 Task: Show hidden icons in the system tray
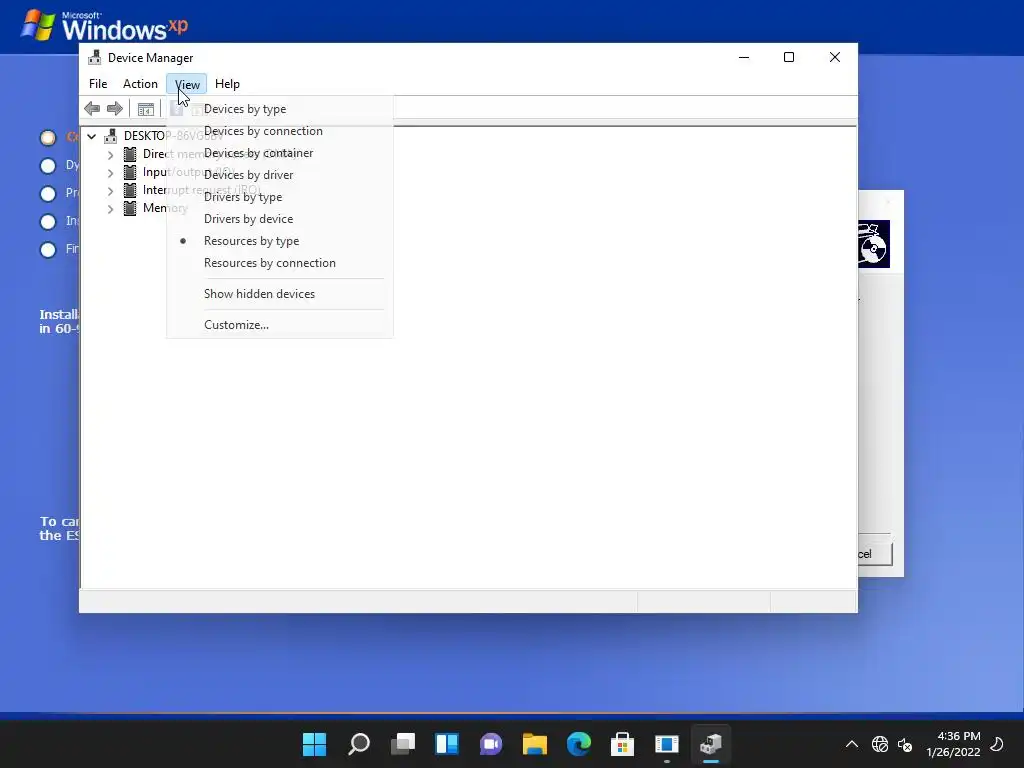click(852, 744)
